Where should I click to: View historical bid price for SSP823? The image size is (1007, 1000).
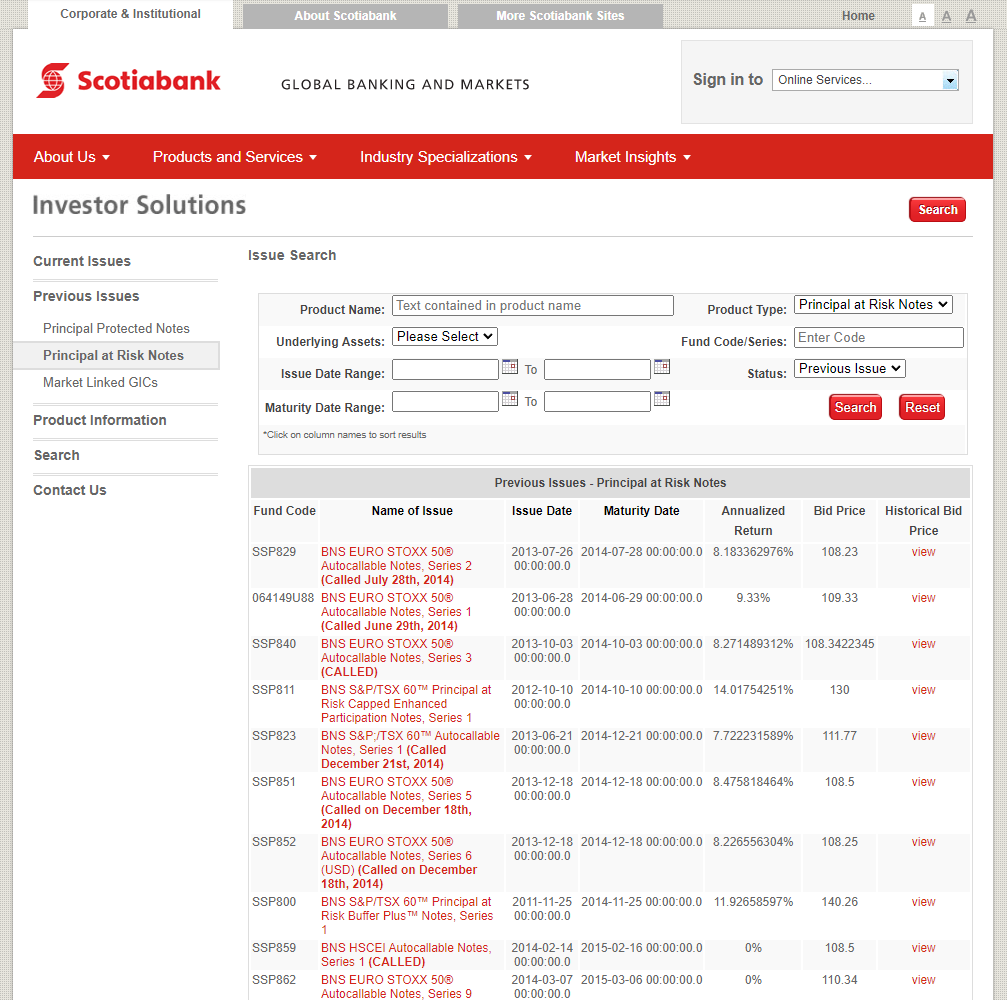[923, 736]
